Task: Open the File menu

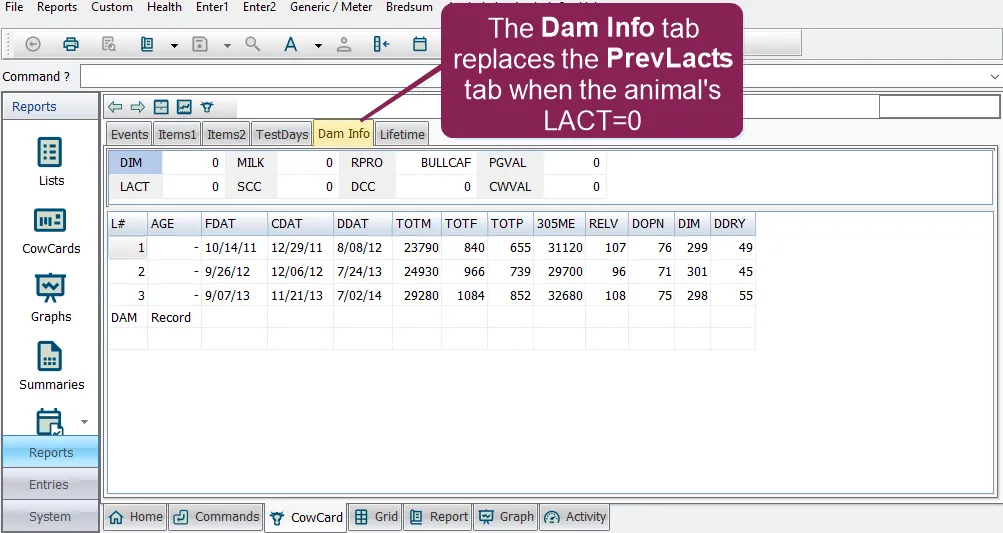Action: point(14,7)
